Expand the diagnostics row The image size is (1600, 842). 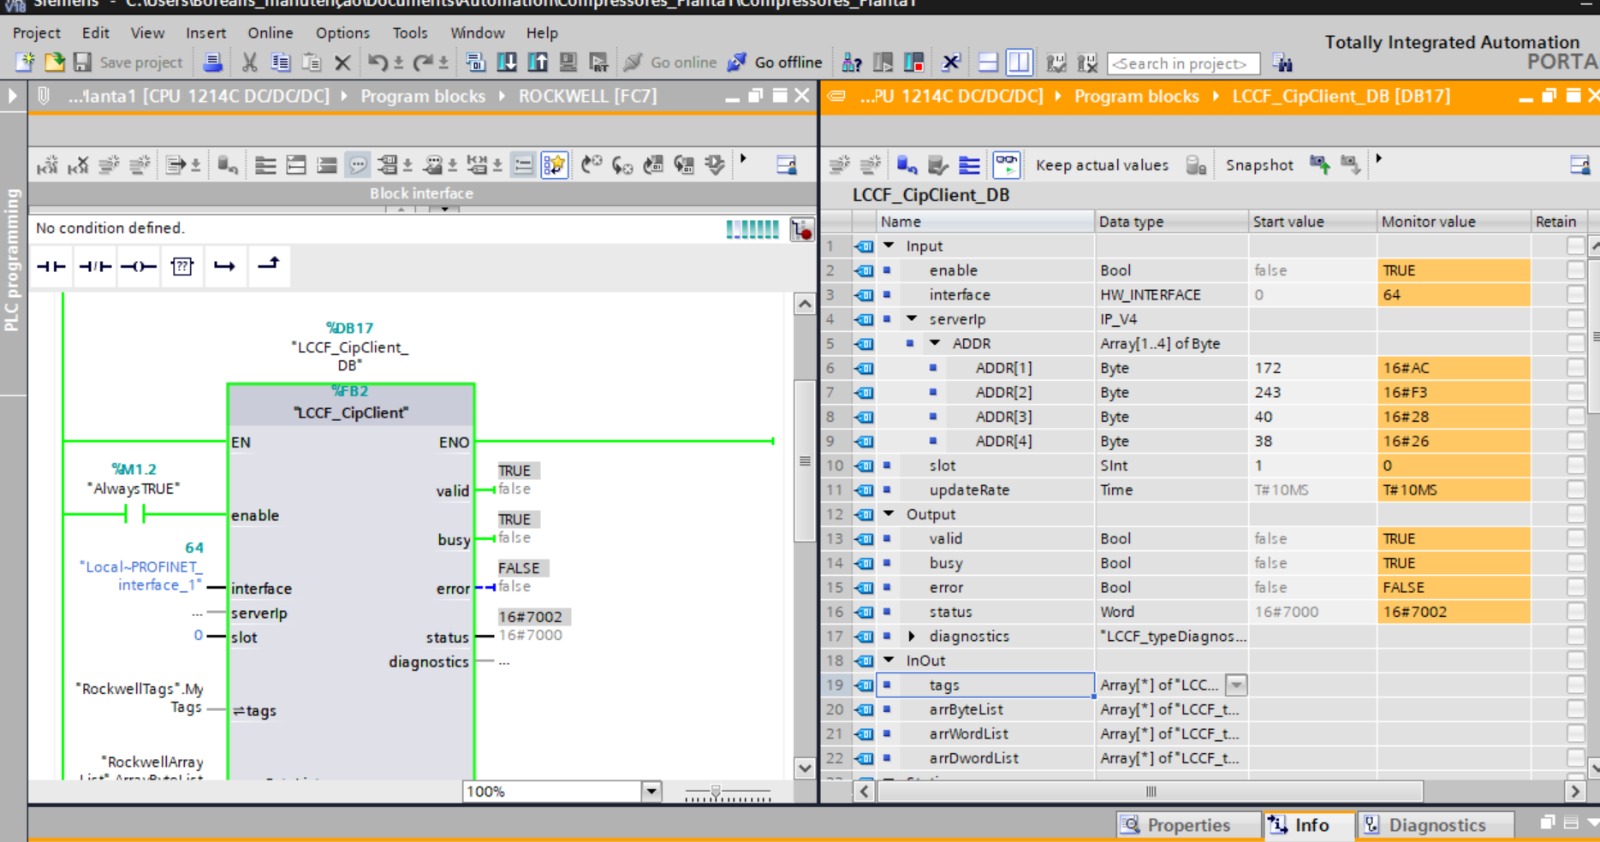[x=911, y=636]
